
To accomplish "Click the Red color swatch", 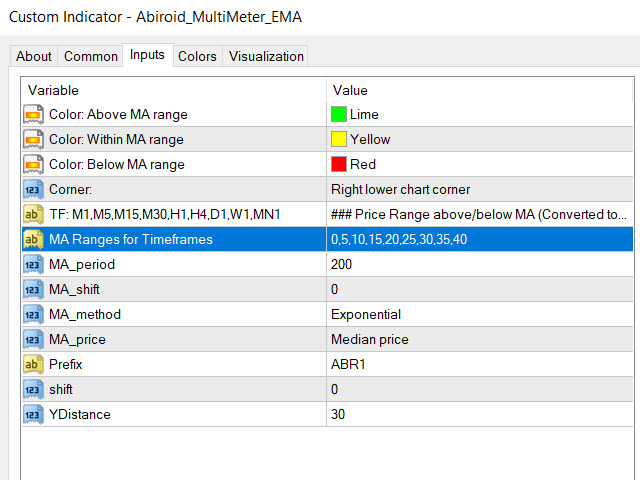I will (x=339, y=164).
